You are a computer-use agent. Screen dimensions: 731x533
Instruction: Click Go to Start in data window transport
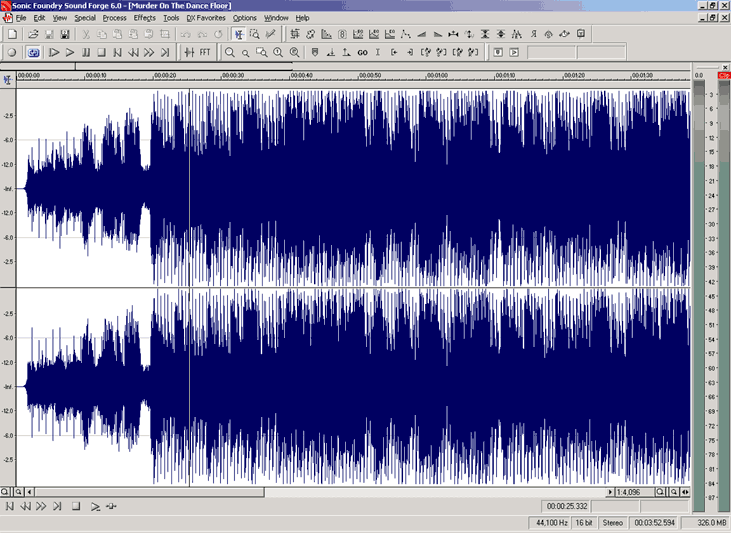(x=9, y=506)
